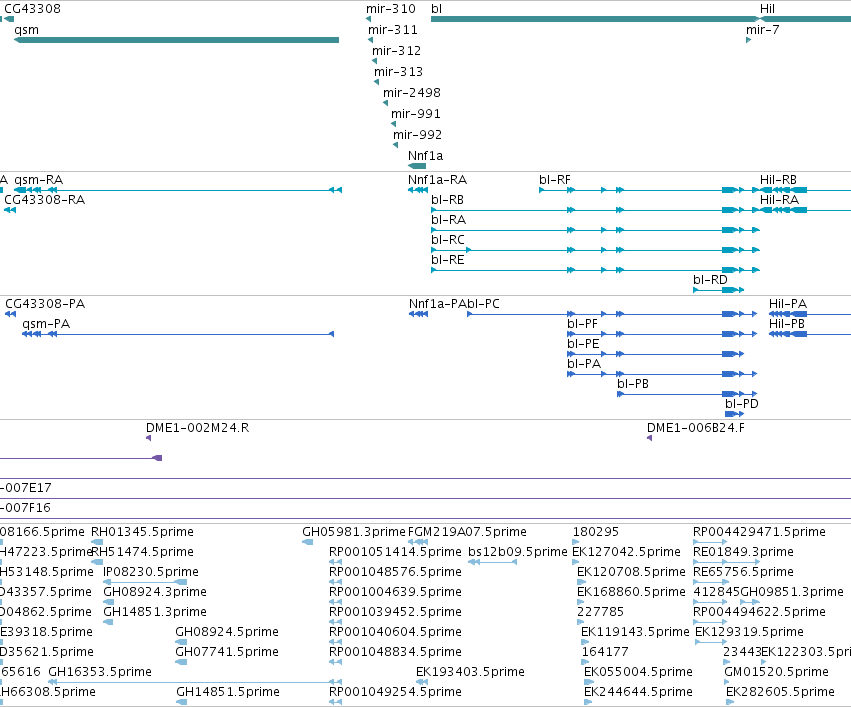
Task: Select the DME1-006B24.F clone end label
Action: (x=696, y=428)
